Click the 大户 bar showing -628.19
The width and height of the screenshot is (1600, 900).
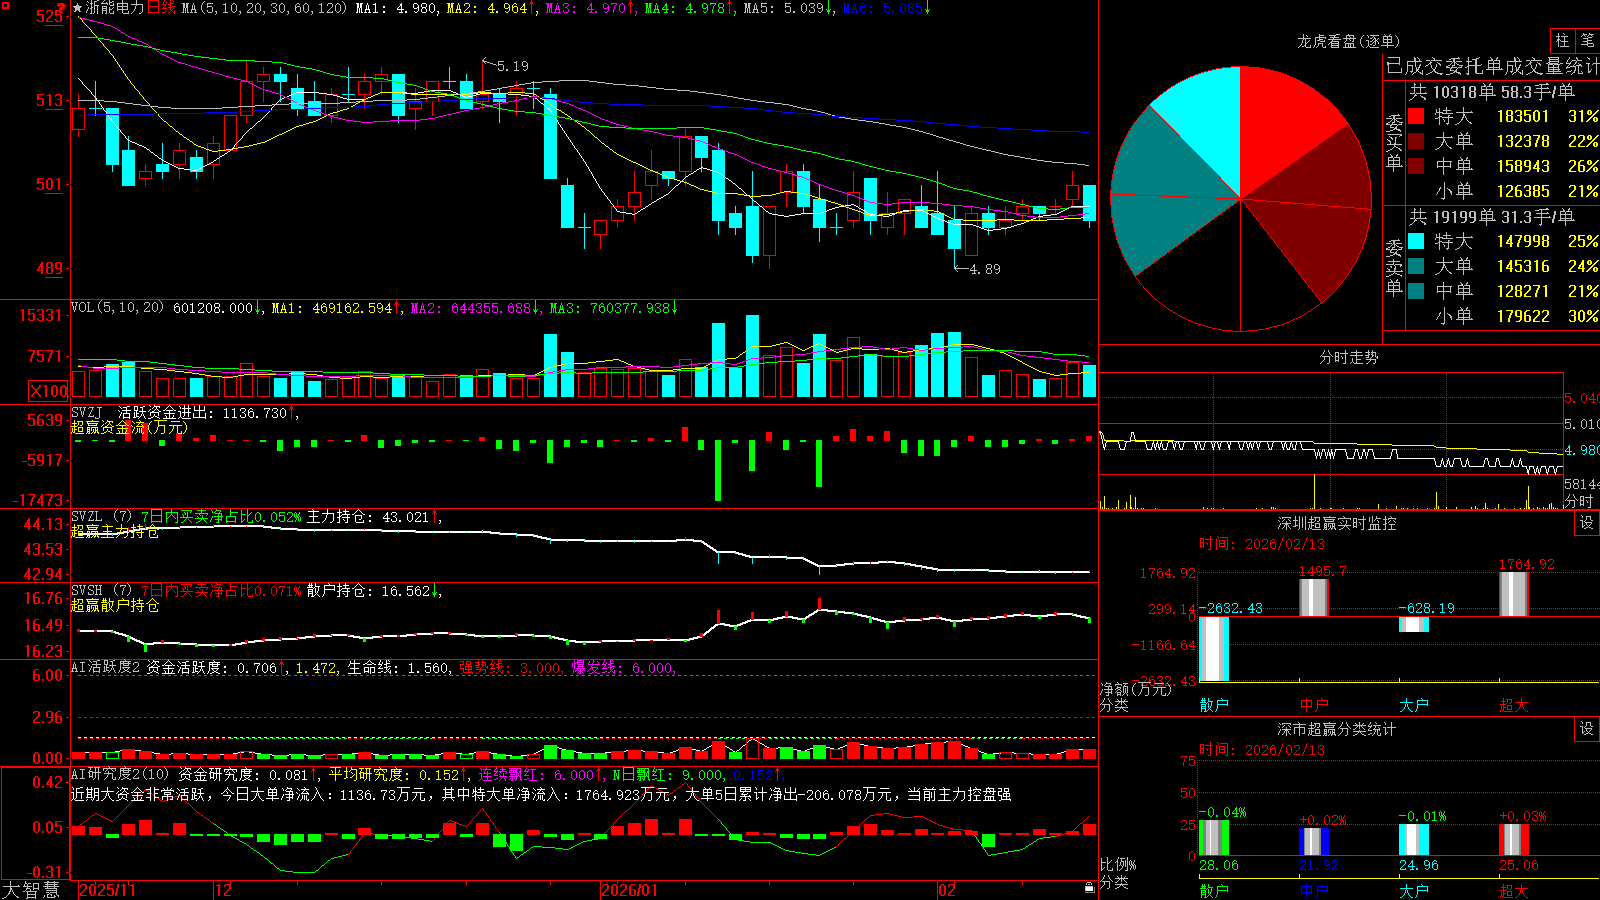(1414, 624)
